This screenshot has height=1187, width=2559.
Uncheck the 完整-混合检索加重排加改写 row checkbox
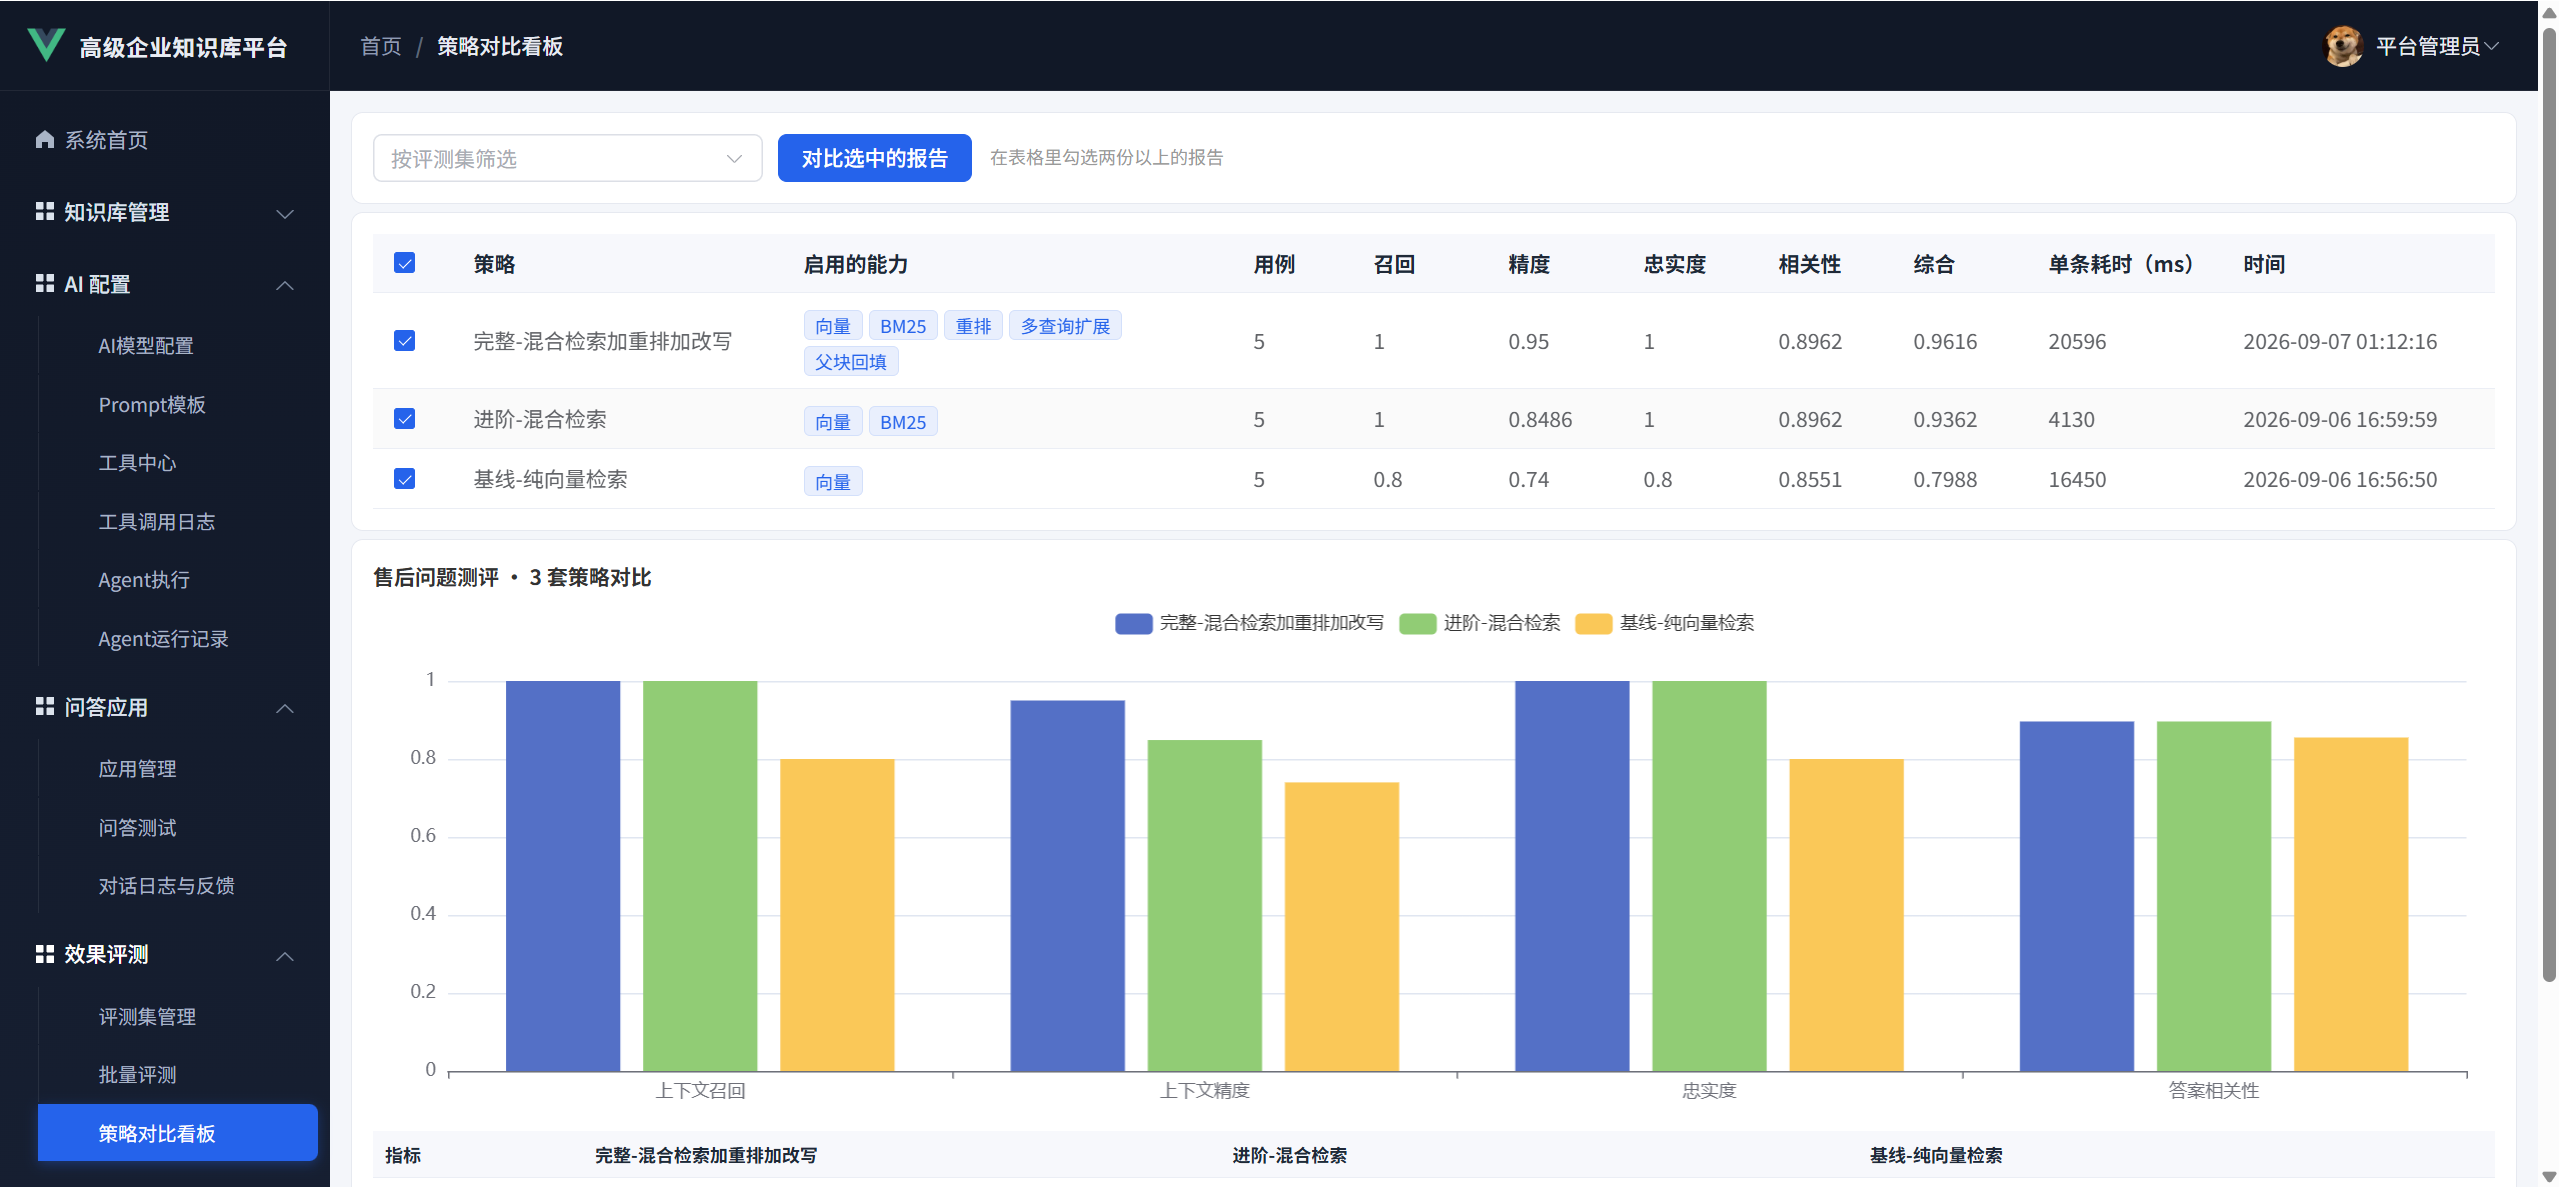(404, 341)
